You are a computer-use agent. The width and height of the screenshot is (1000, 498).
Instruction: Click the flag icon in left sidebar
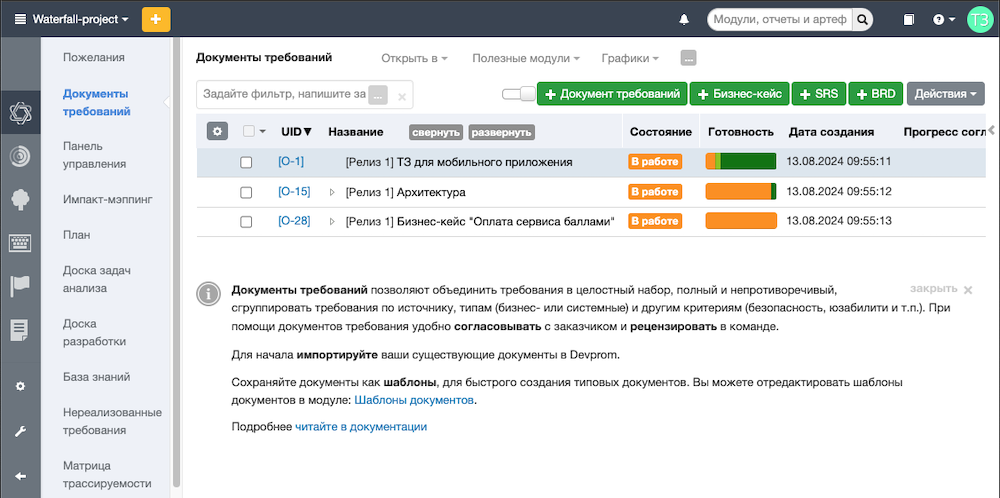(19, 287)
